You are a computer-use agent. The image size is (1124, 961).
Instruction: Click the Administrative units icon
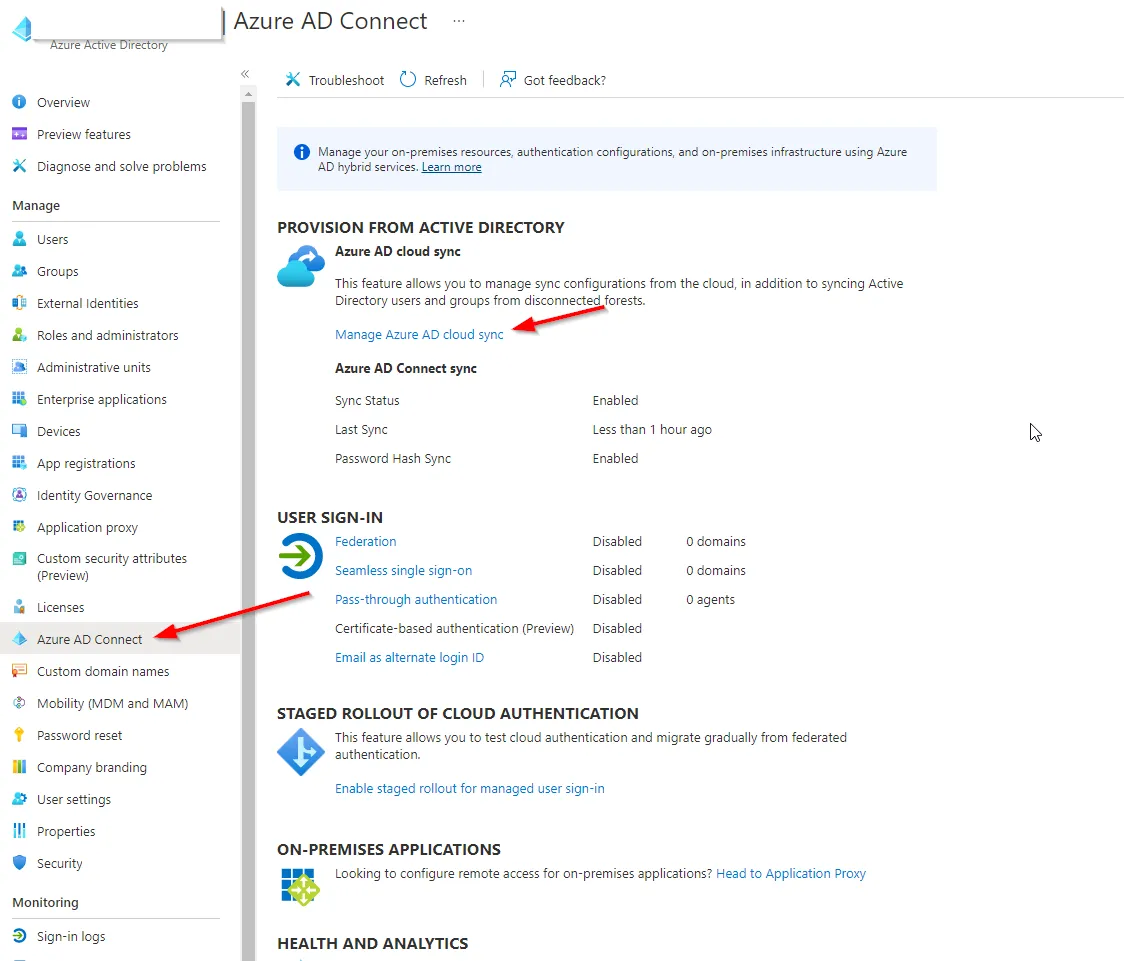[x=19, y=367]
